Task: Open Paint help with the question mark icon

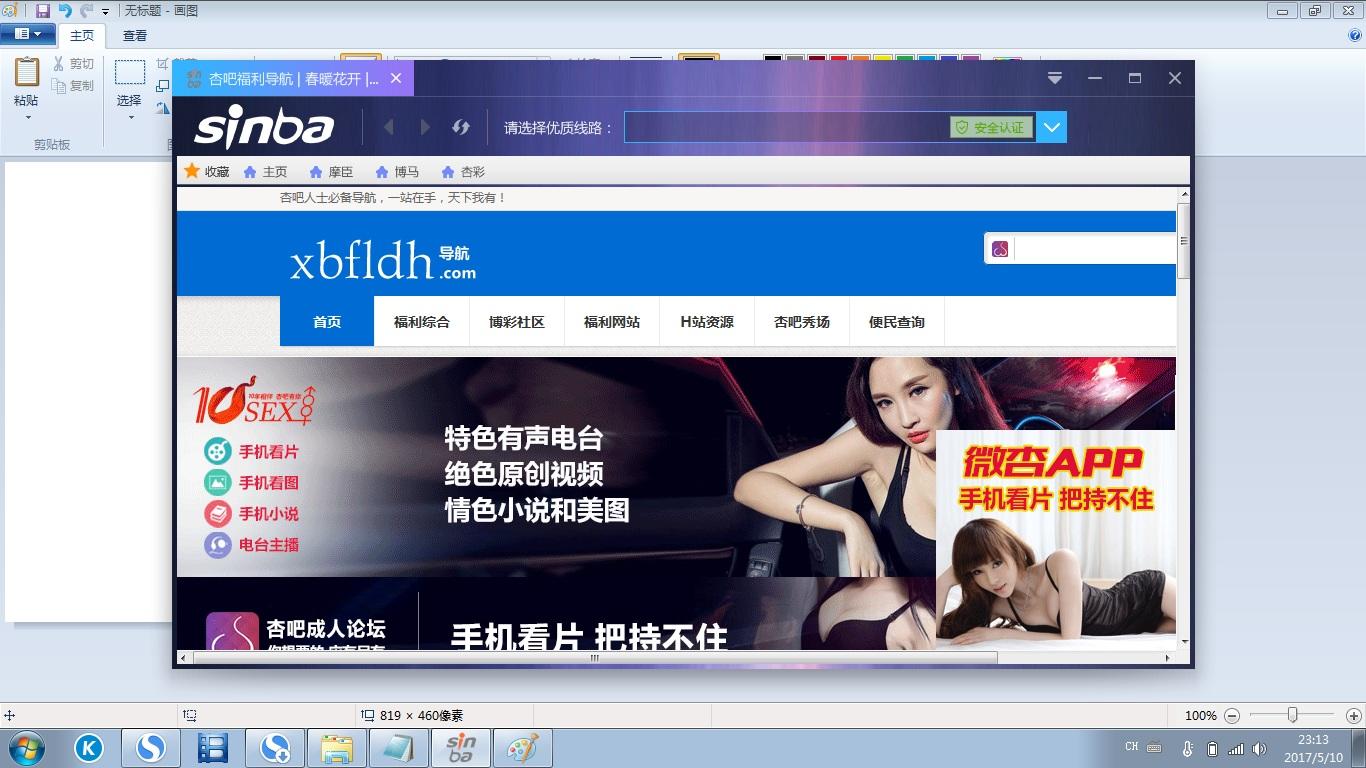Action: tap(1355, 35)
